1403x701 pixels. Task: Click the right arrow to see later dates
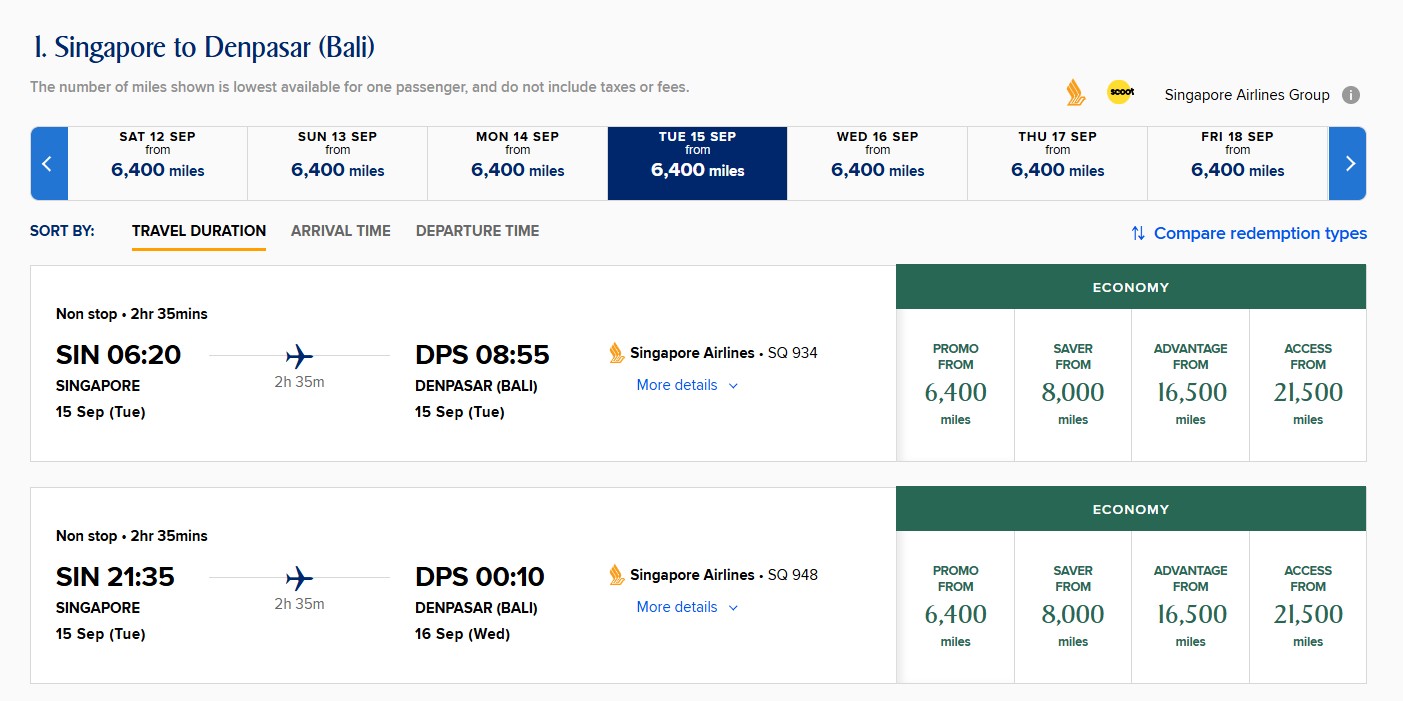pos(1349,163)
